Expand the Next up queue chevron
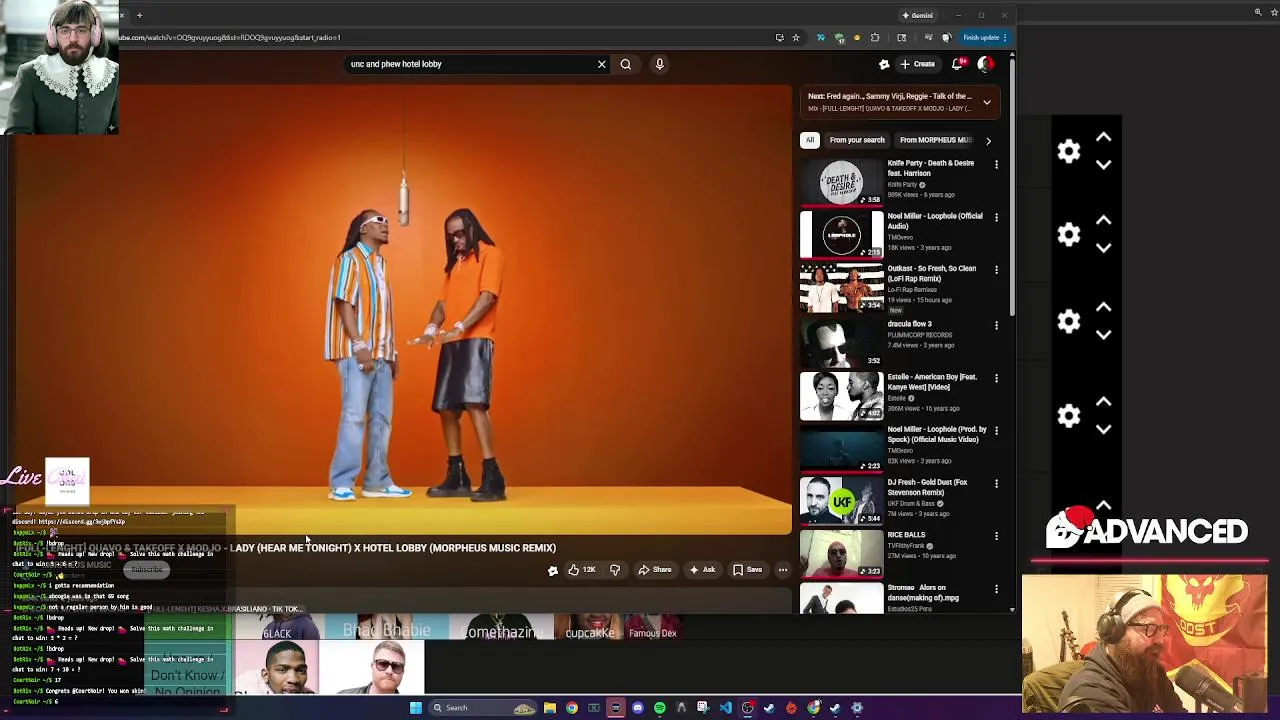 (x=986, y=102)
